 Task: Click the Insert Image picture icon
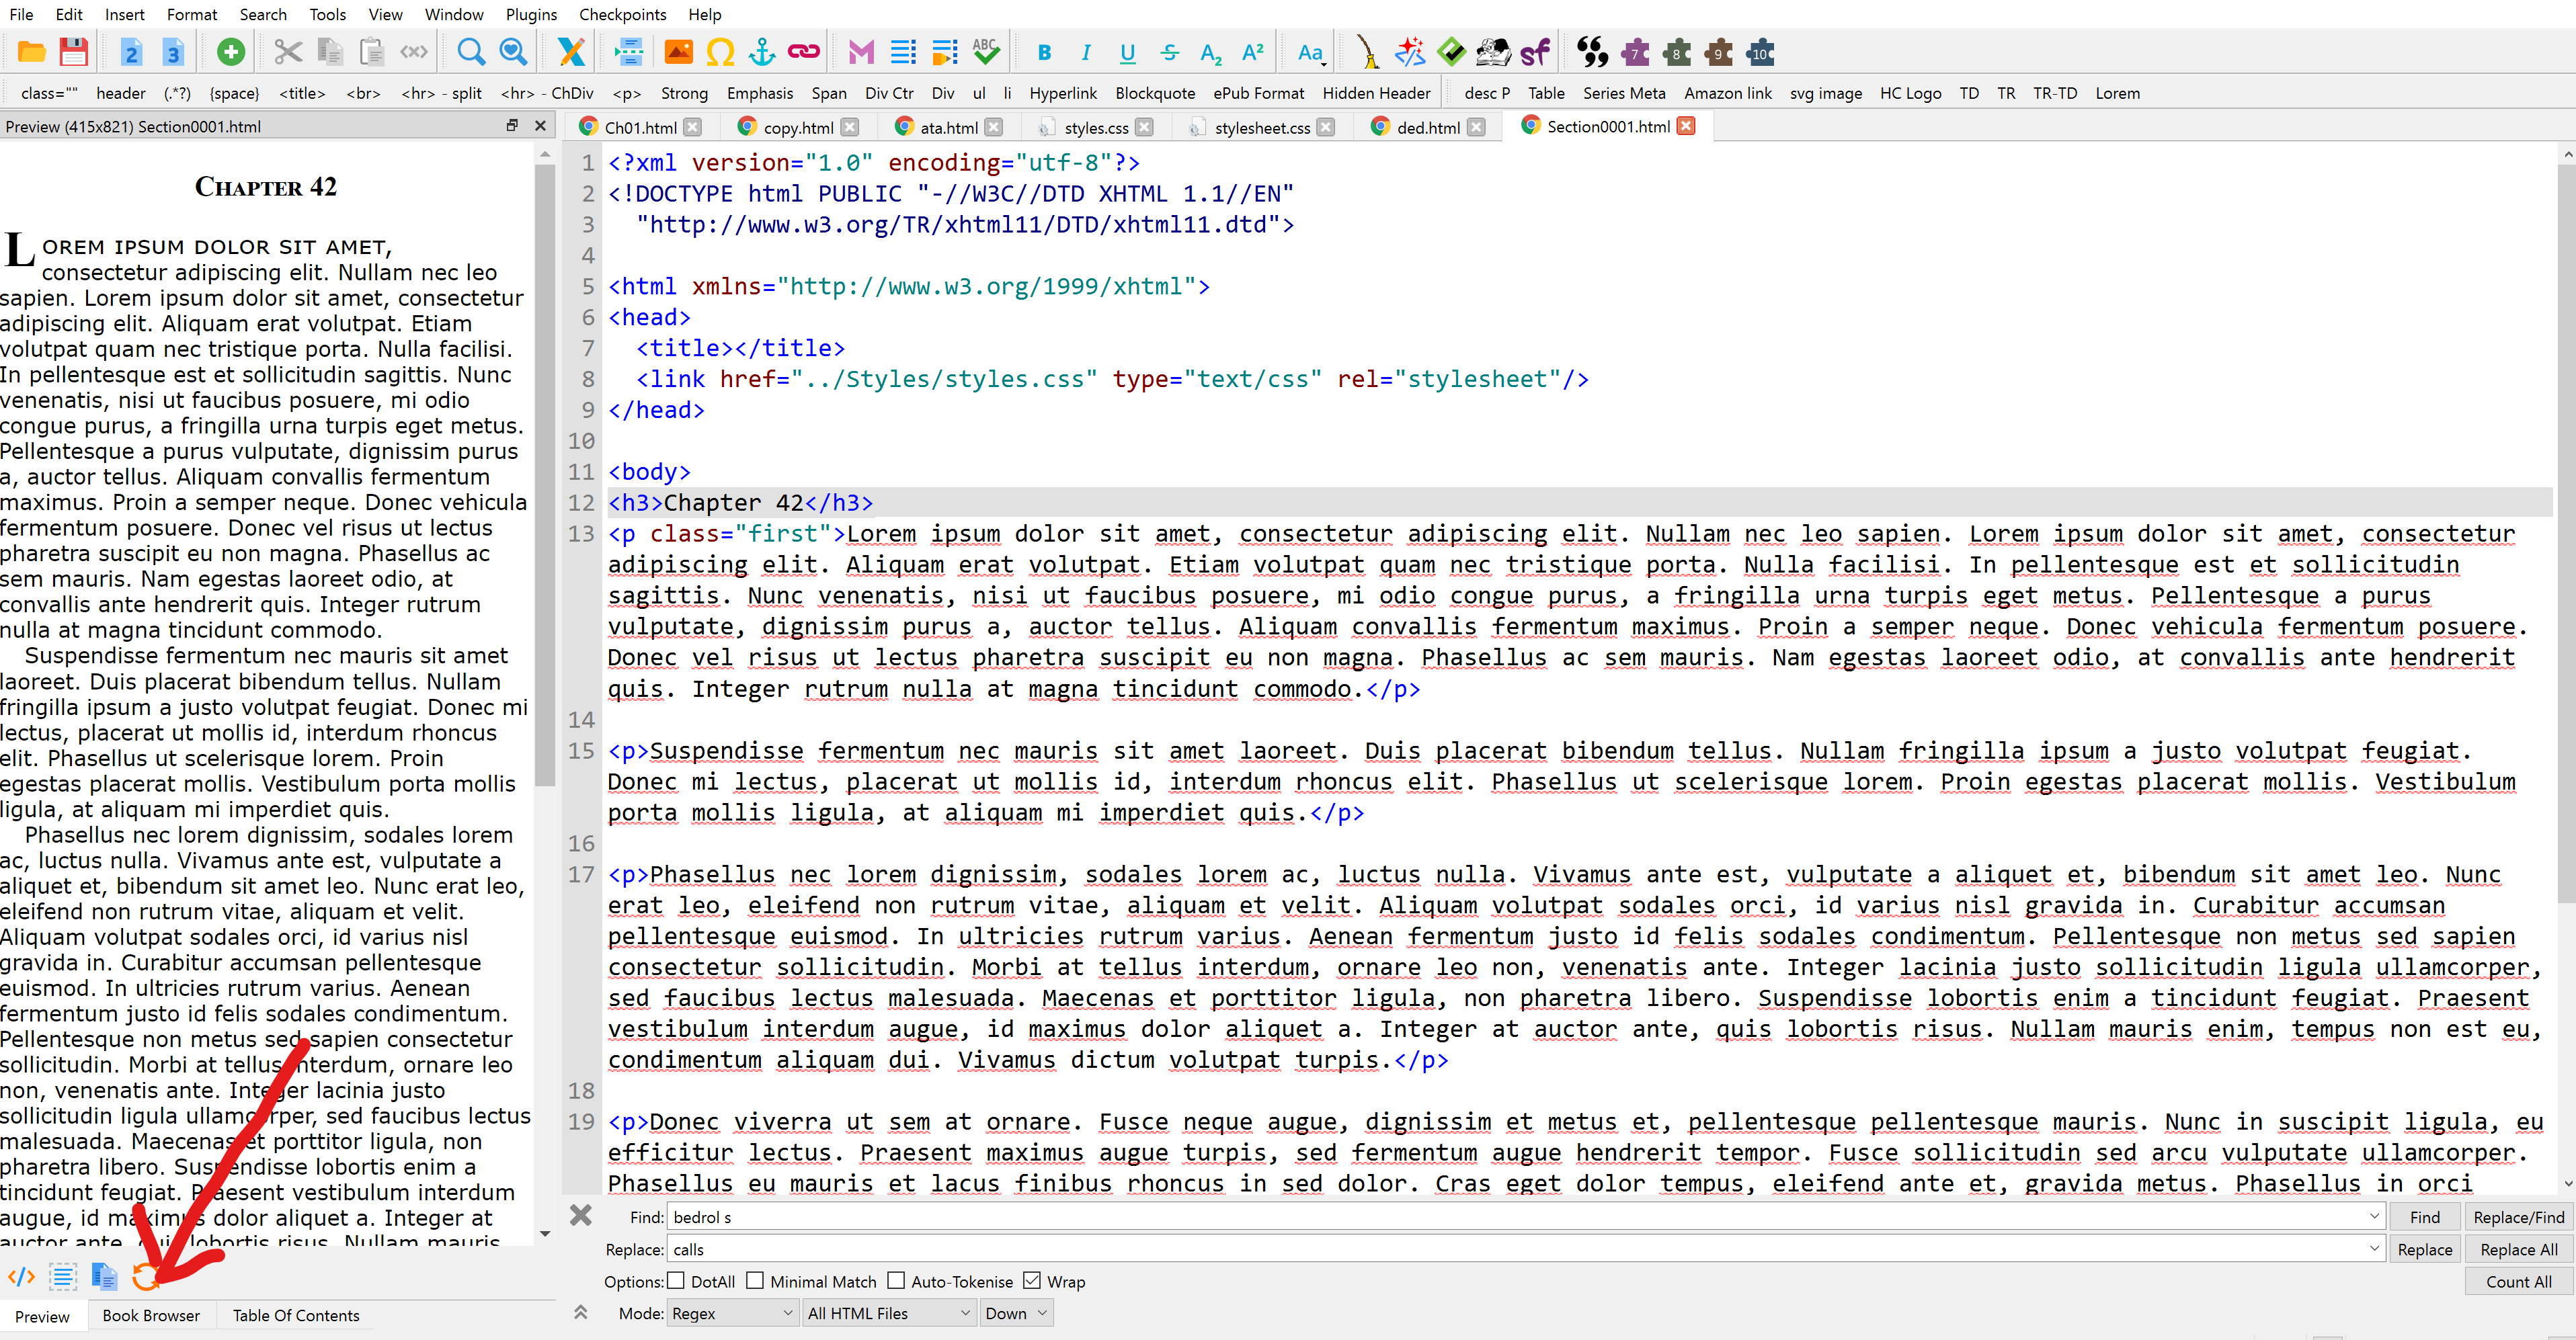pyautogui.click(x=678, y=52)
